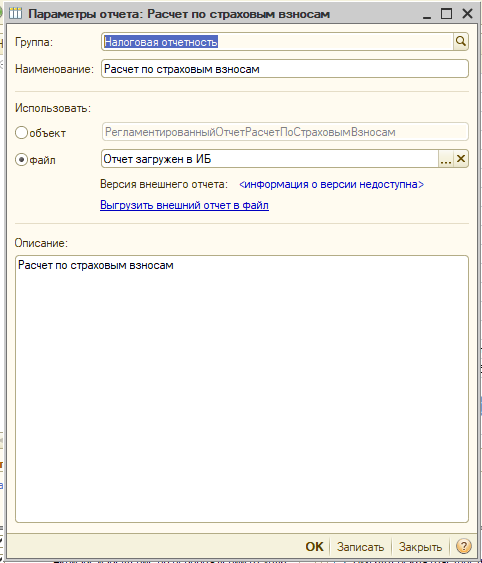Click the Выгрузить внешний отчет в файл link

pyautogui.click(x=184, y=205)
